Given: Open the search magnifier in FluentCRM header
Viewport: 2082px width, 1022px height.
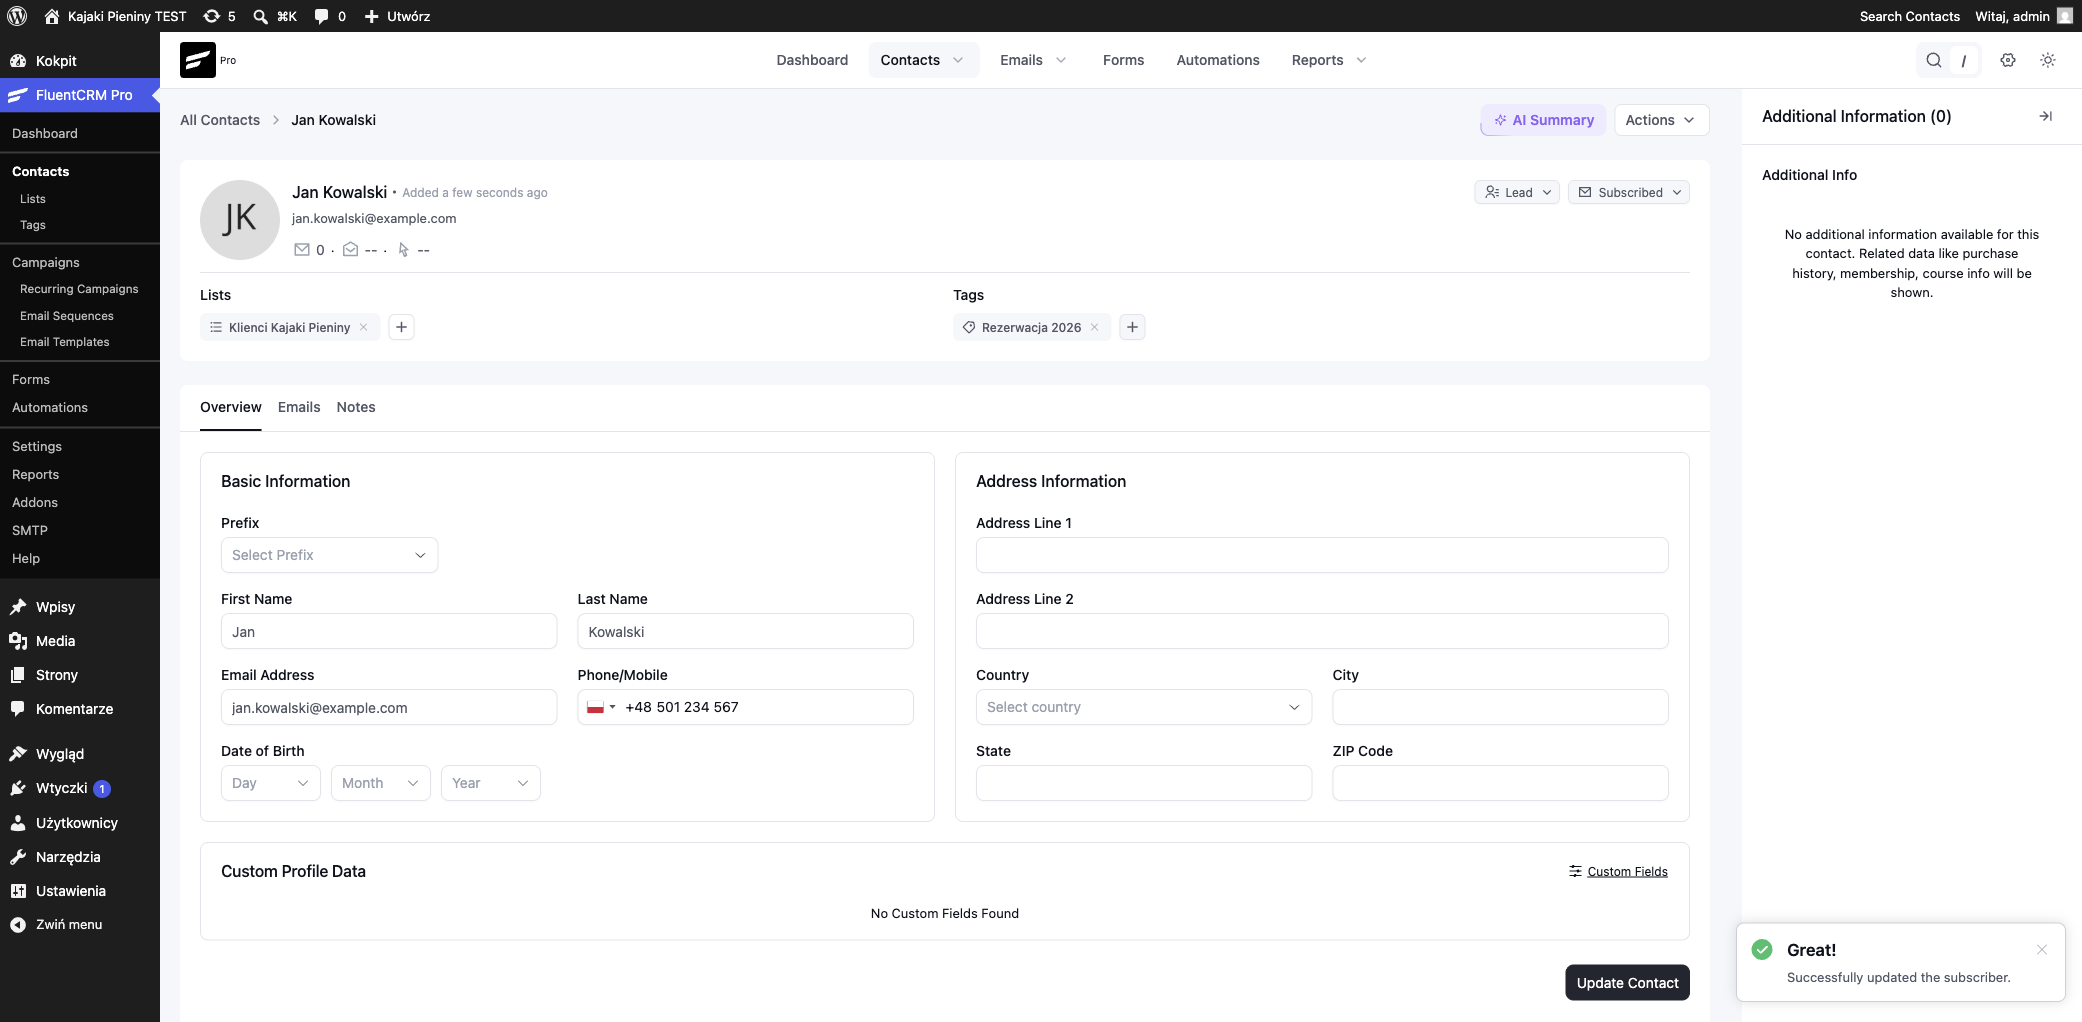Looking at the screenshot, I should 1934,60.
